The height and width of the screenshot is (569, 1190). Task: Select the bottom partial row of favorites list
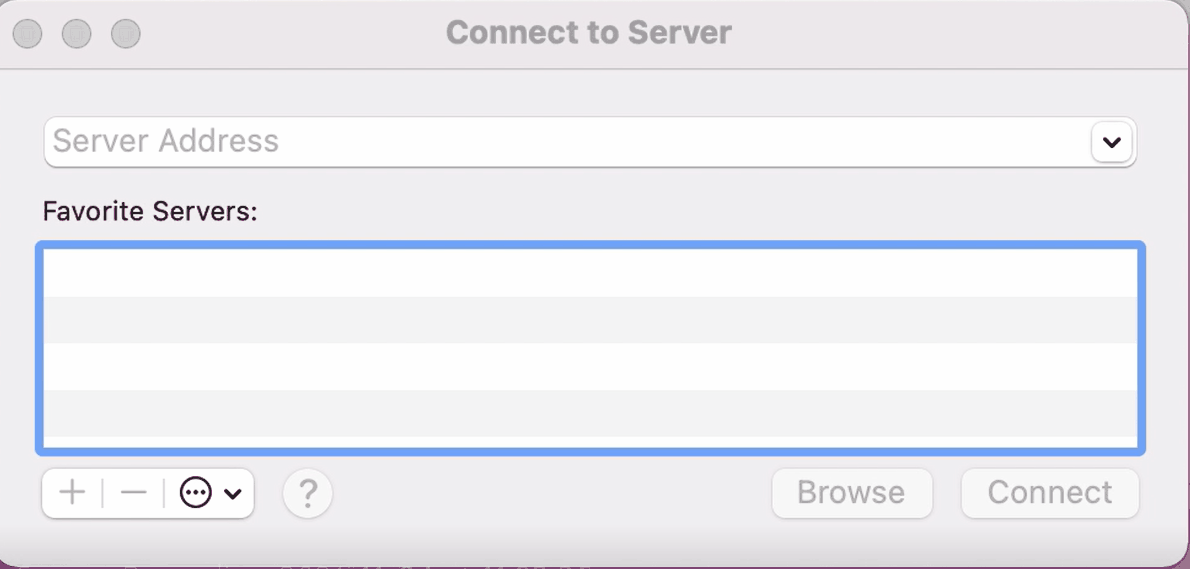[590, 442]
